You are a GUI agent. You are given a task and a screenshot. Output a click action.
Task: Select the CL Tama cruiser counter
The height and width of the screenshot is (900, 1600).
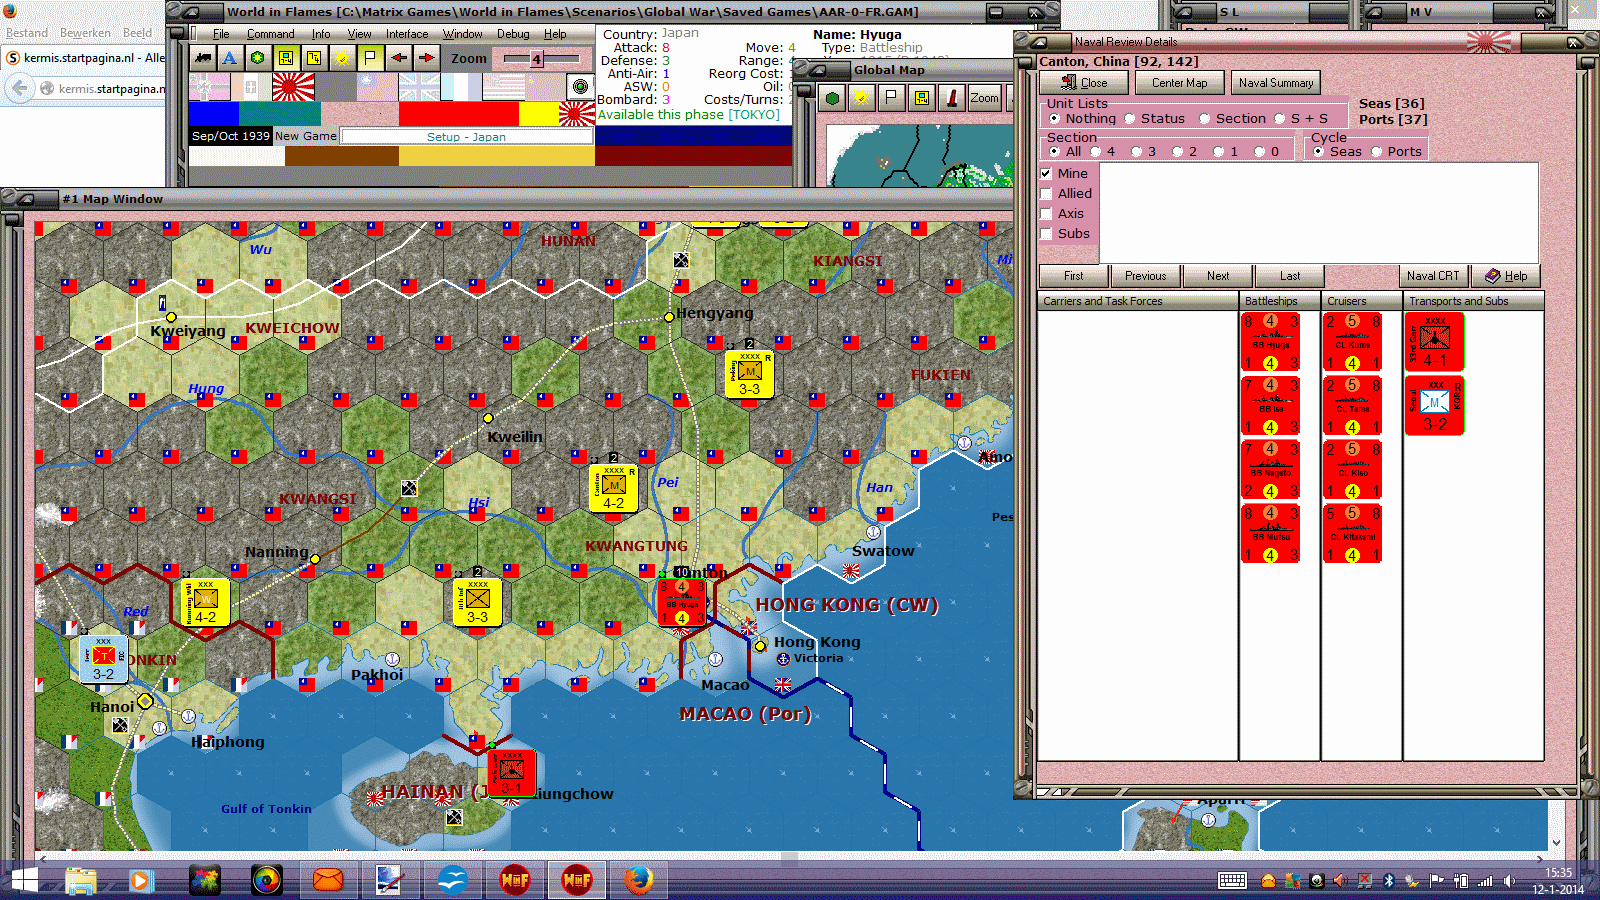[x=1353, y=406]
